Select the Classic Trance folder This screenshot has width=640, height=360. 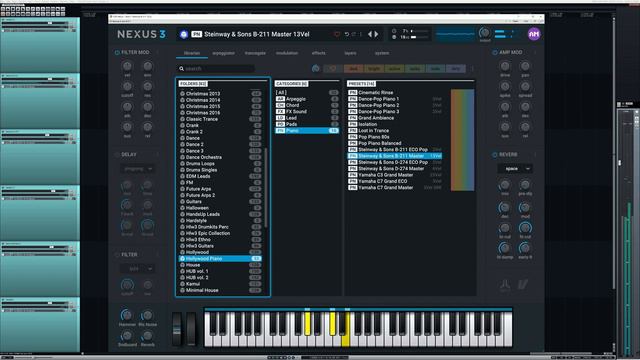click(220, 119)
